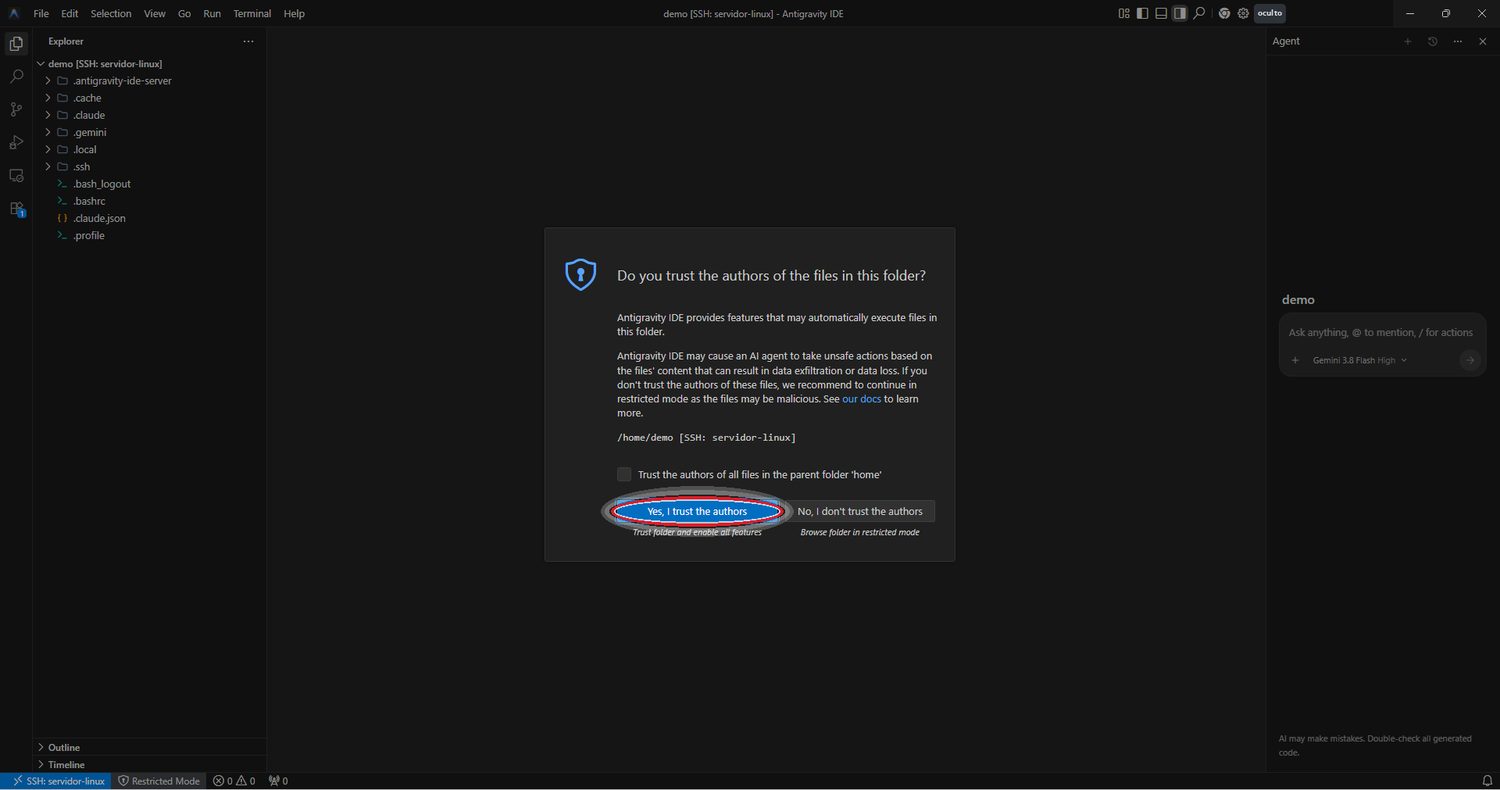Click the SSH: servidor-linux remote status indicator

[x=58, y=781]
